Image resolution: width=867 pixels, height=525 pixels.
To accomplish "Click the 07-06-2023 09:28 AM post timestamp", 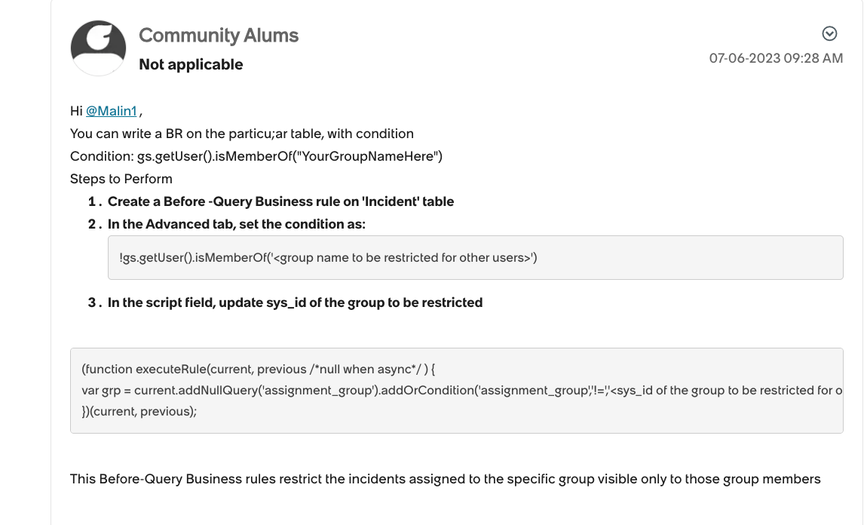I will pyautogui.click(x=776, y=58).
